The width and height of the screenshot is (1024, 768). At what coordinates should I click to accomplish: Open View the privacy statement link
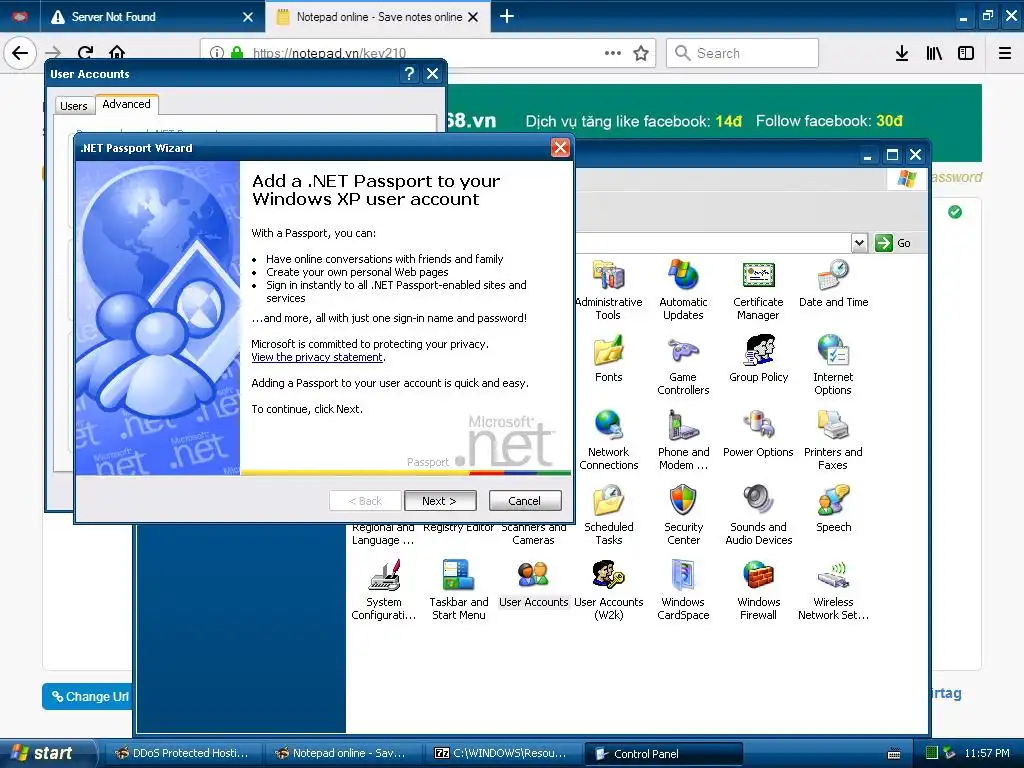pyautogui.click(x=317, y=357)
